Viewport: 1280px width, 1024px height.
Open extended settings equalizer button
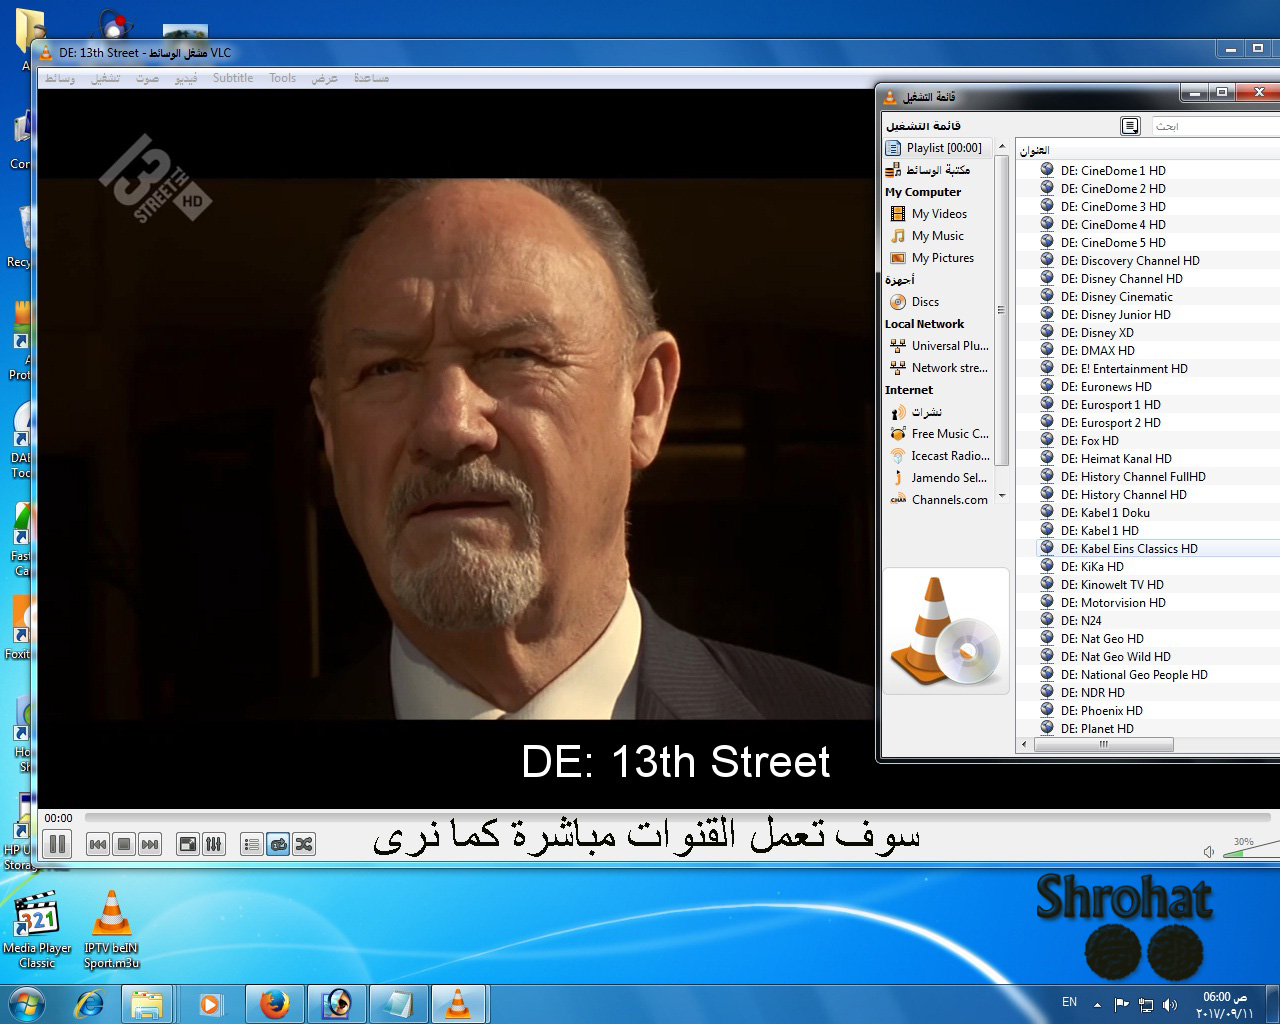click(x=214, y=844)
